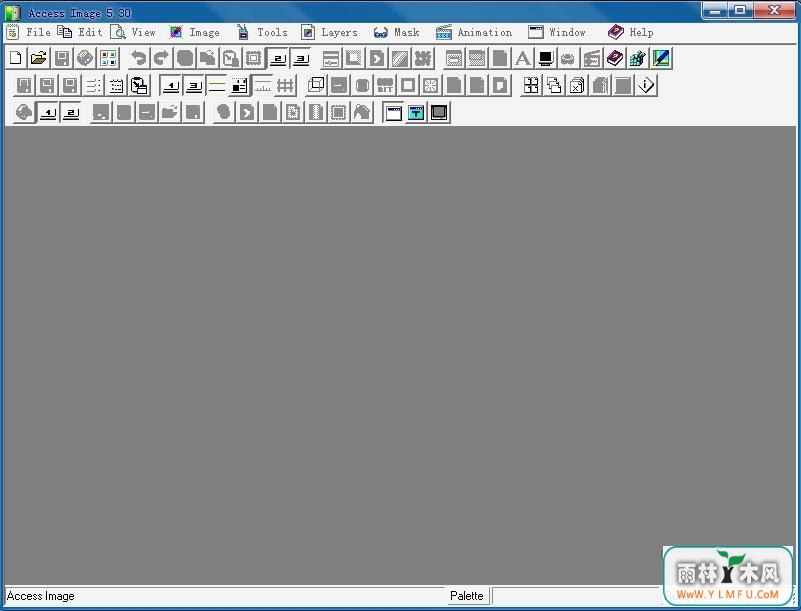
Task: Toggle the cyan window with T icon
Action: pos(416,112)
